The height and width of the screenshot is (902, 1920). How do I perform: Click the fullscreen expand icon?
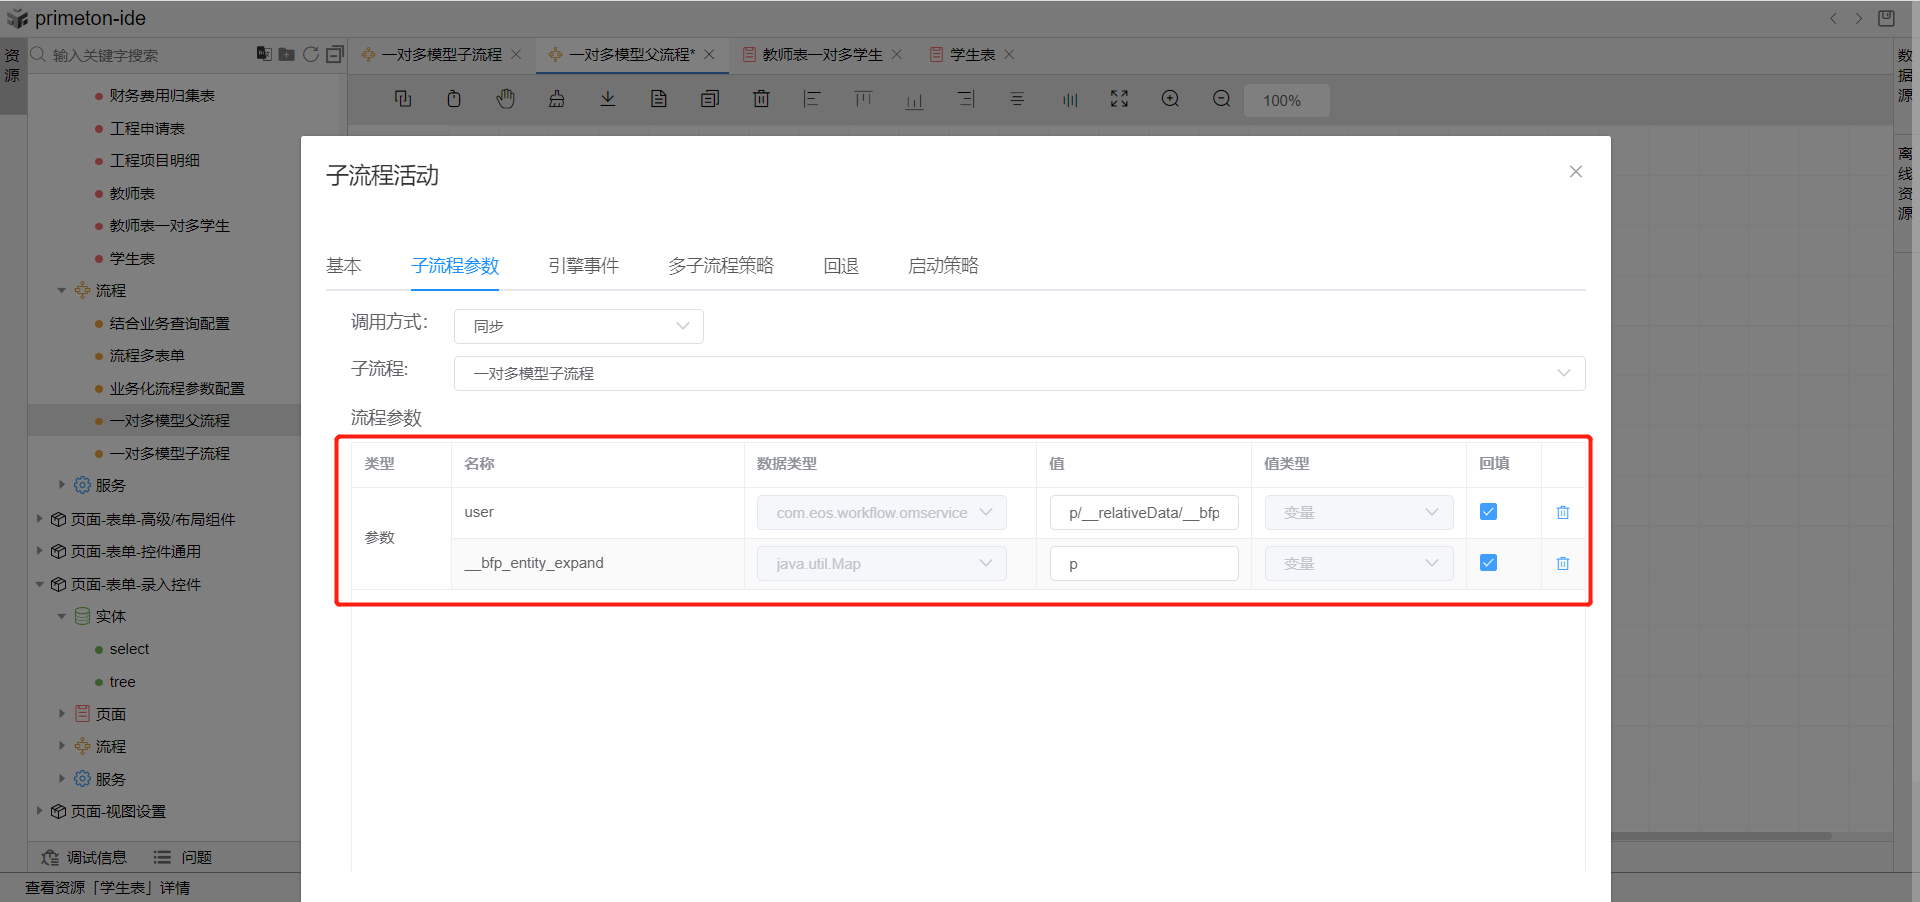tap(1119, 99)
